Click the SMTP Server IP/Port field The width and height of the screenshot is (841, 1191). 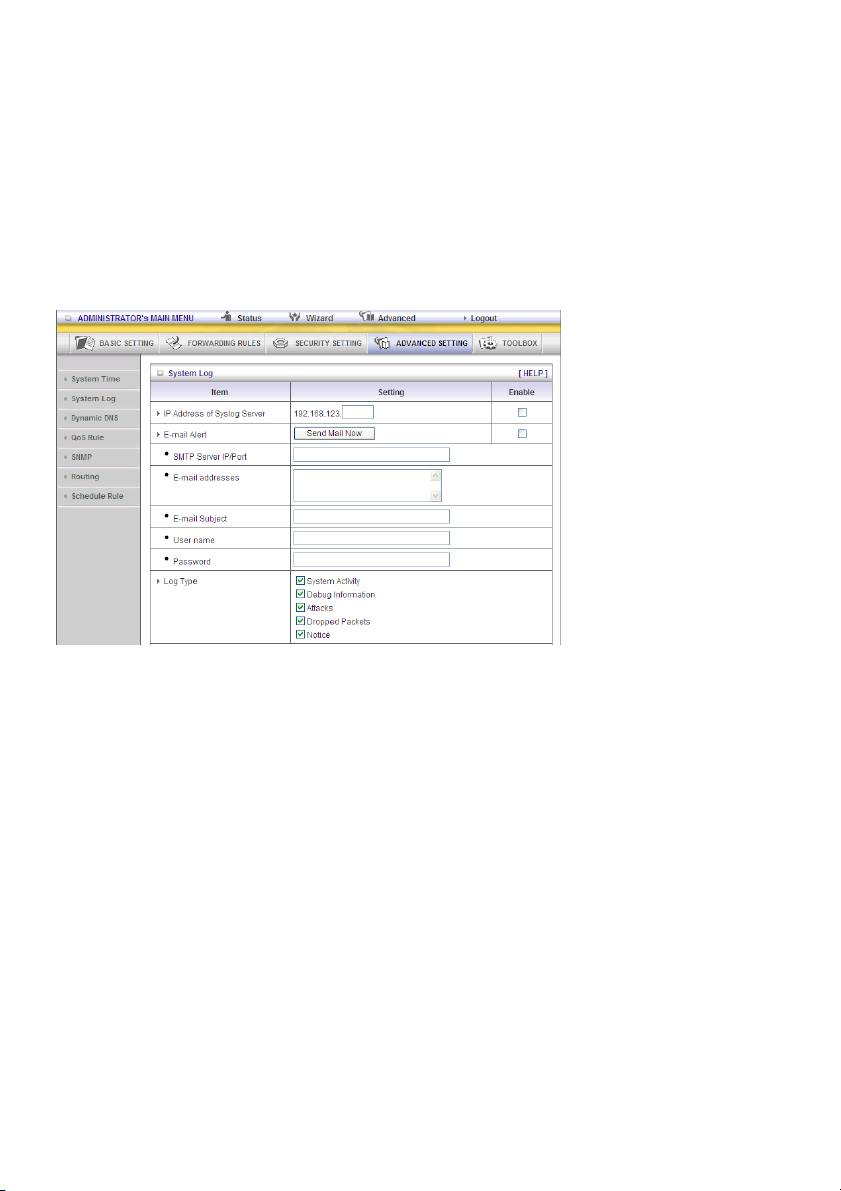[x=371, y=454]
